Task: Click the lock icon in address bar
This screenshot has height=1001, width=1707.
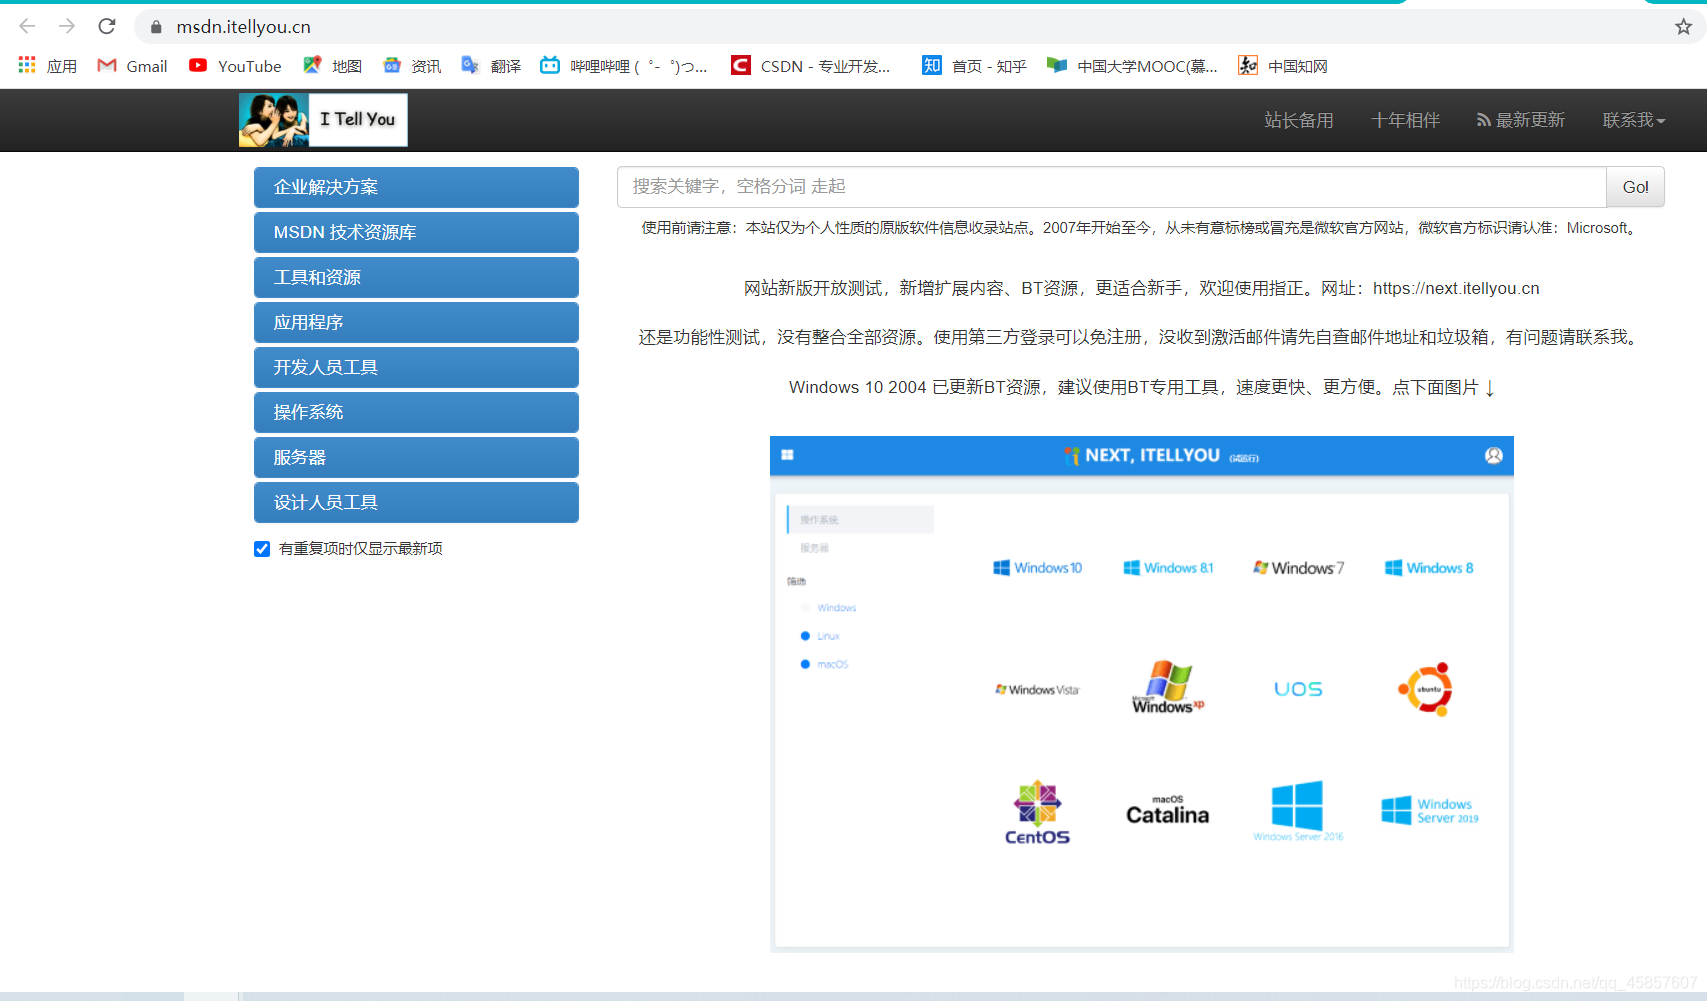Action: [156, 27]
